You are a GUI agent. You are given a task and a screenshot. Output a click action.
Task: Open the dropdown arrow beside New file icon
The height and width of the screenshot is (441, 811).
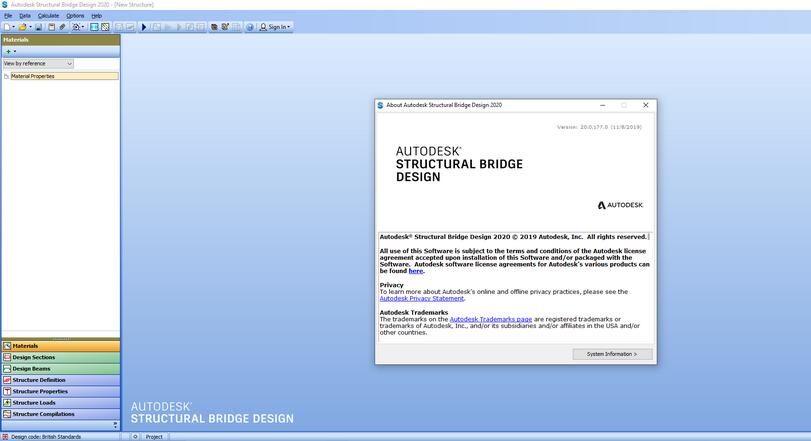pos(13,27)
